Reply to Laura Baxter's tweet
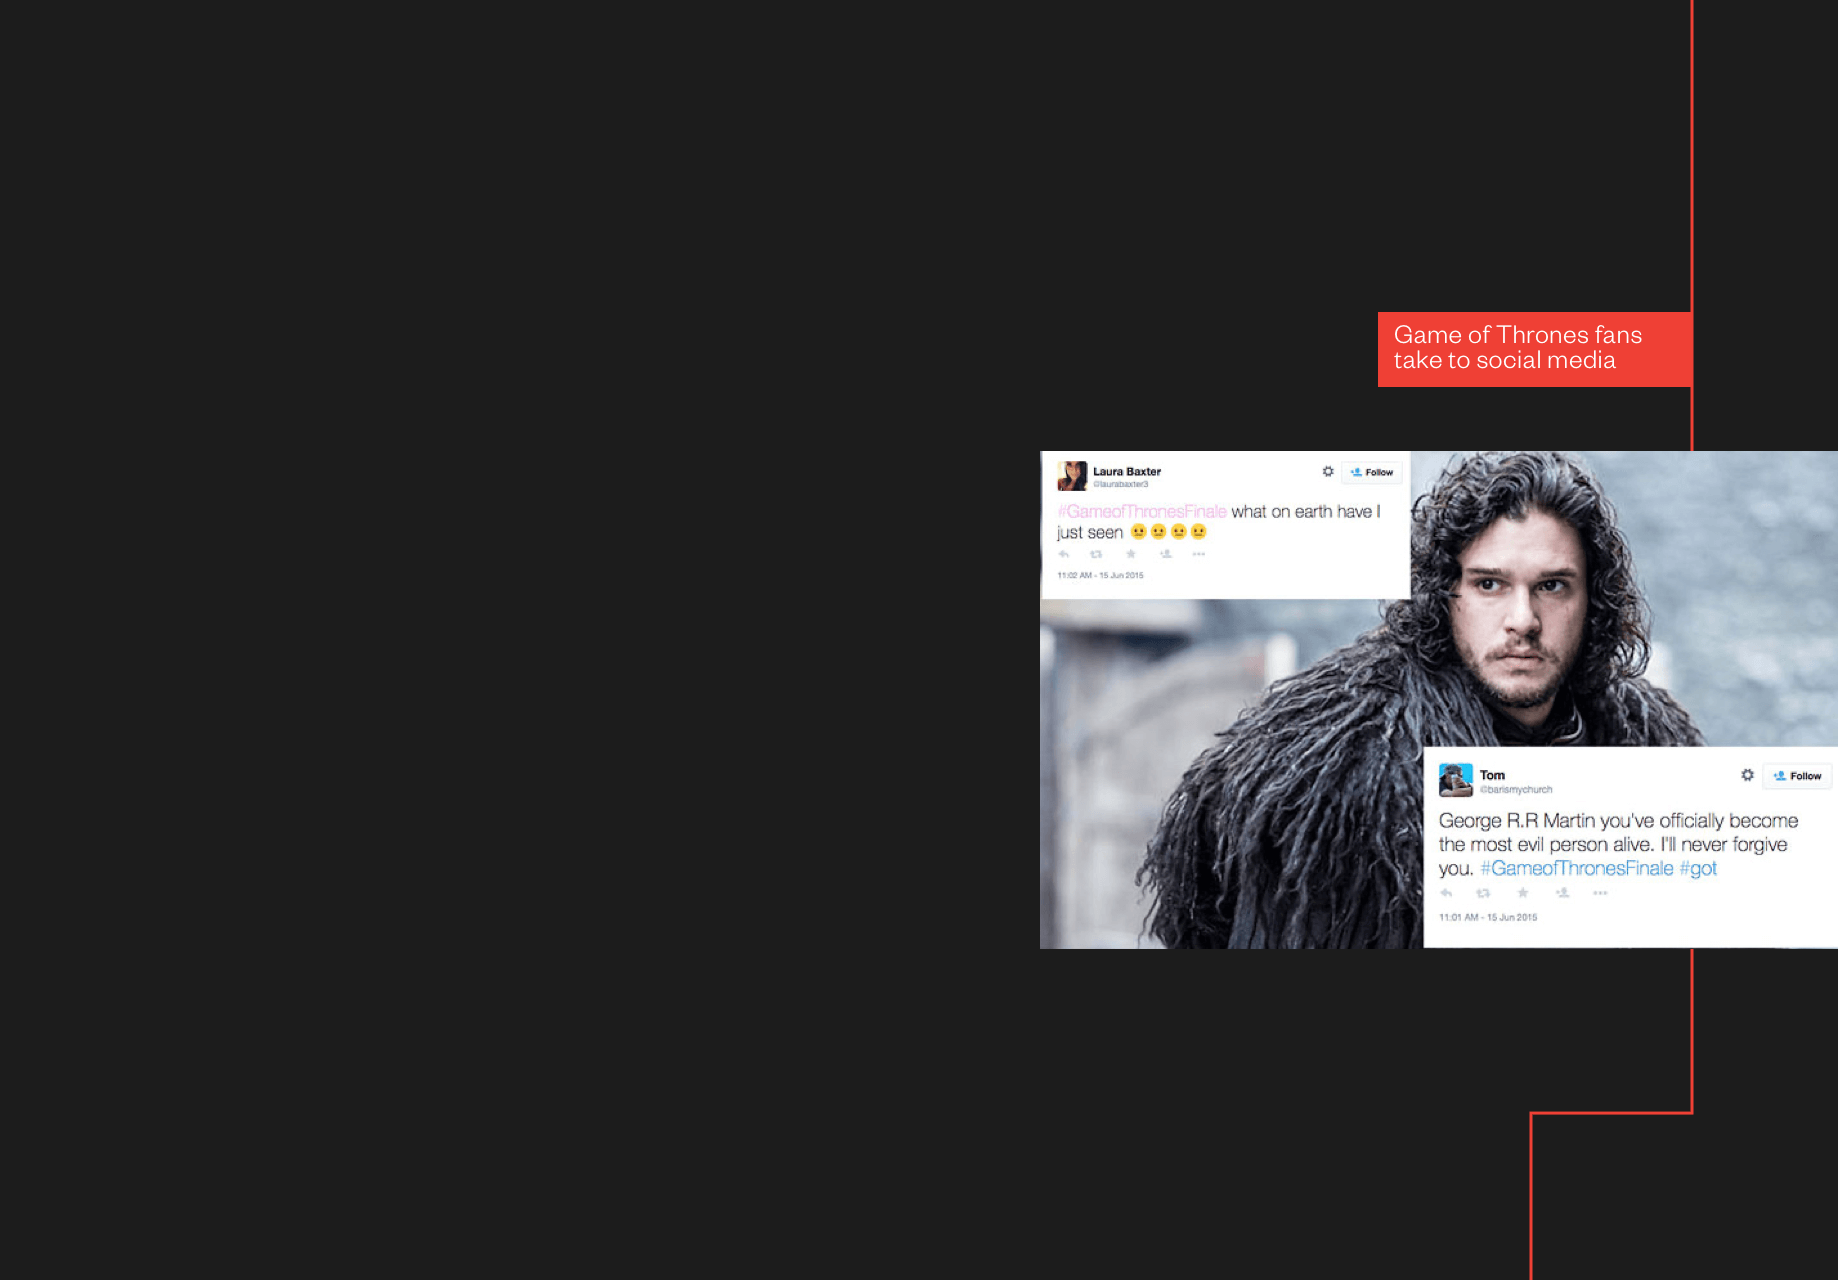1838x1280 pixels. click(x=1064, y=554)
